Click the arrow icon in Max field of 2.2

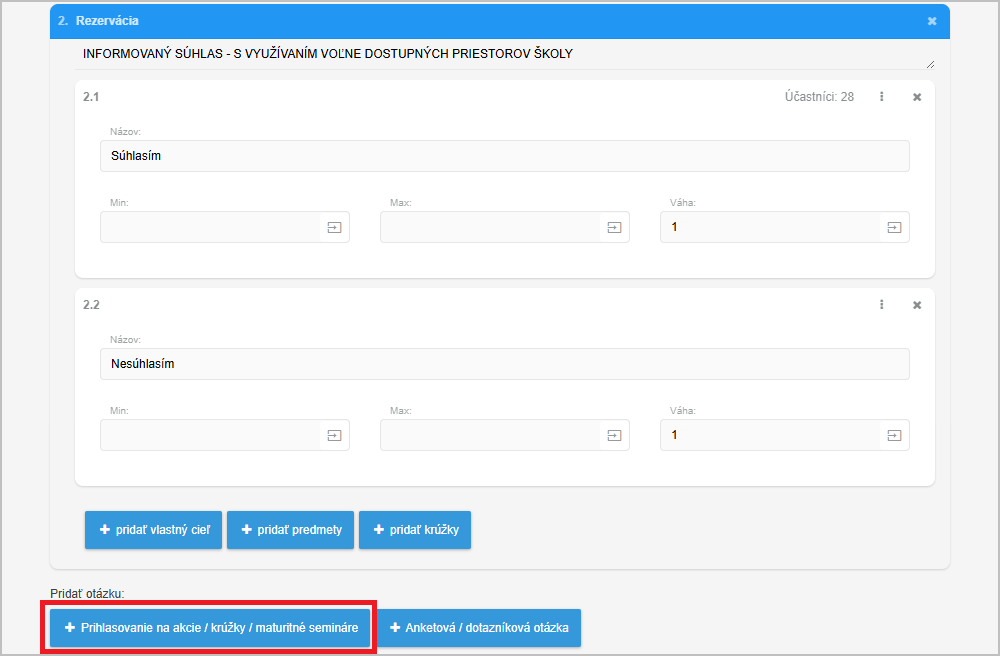pos(614,435)
